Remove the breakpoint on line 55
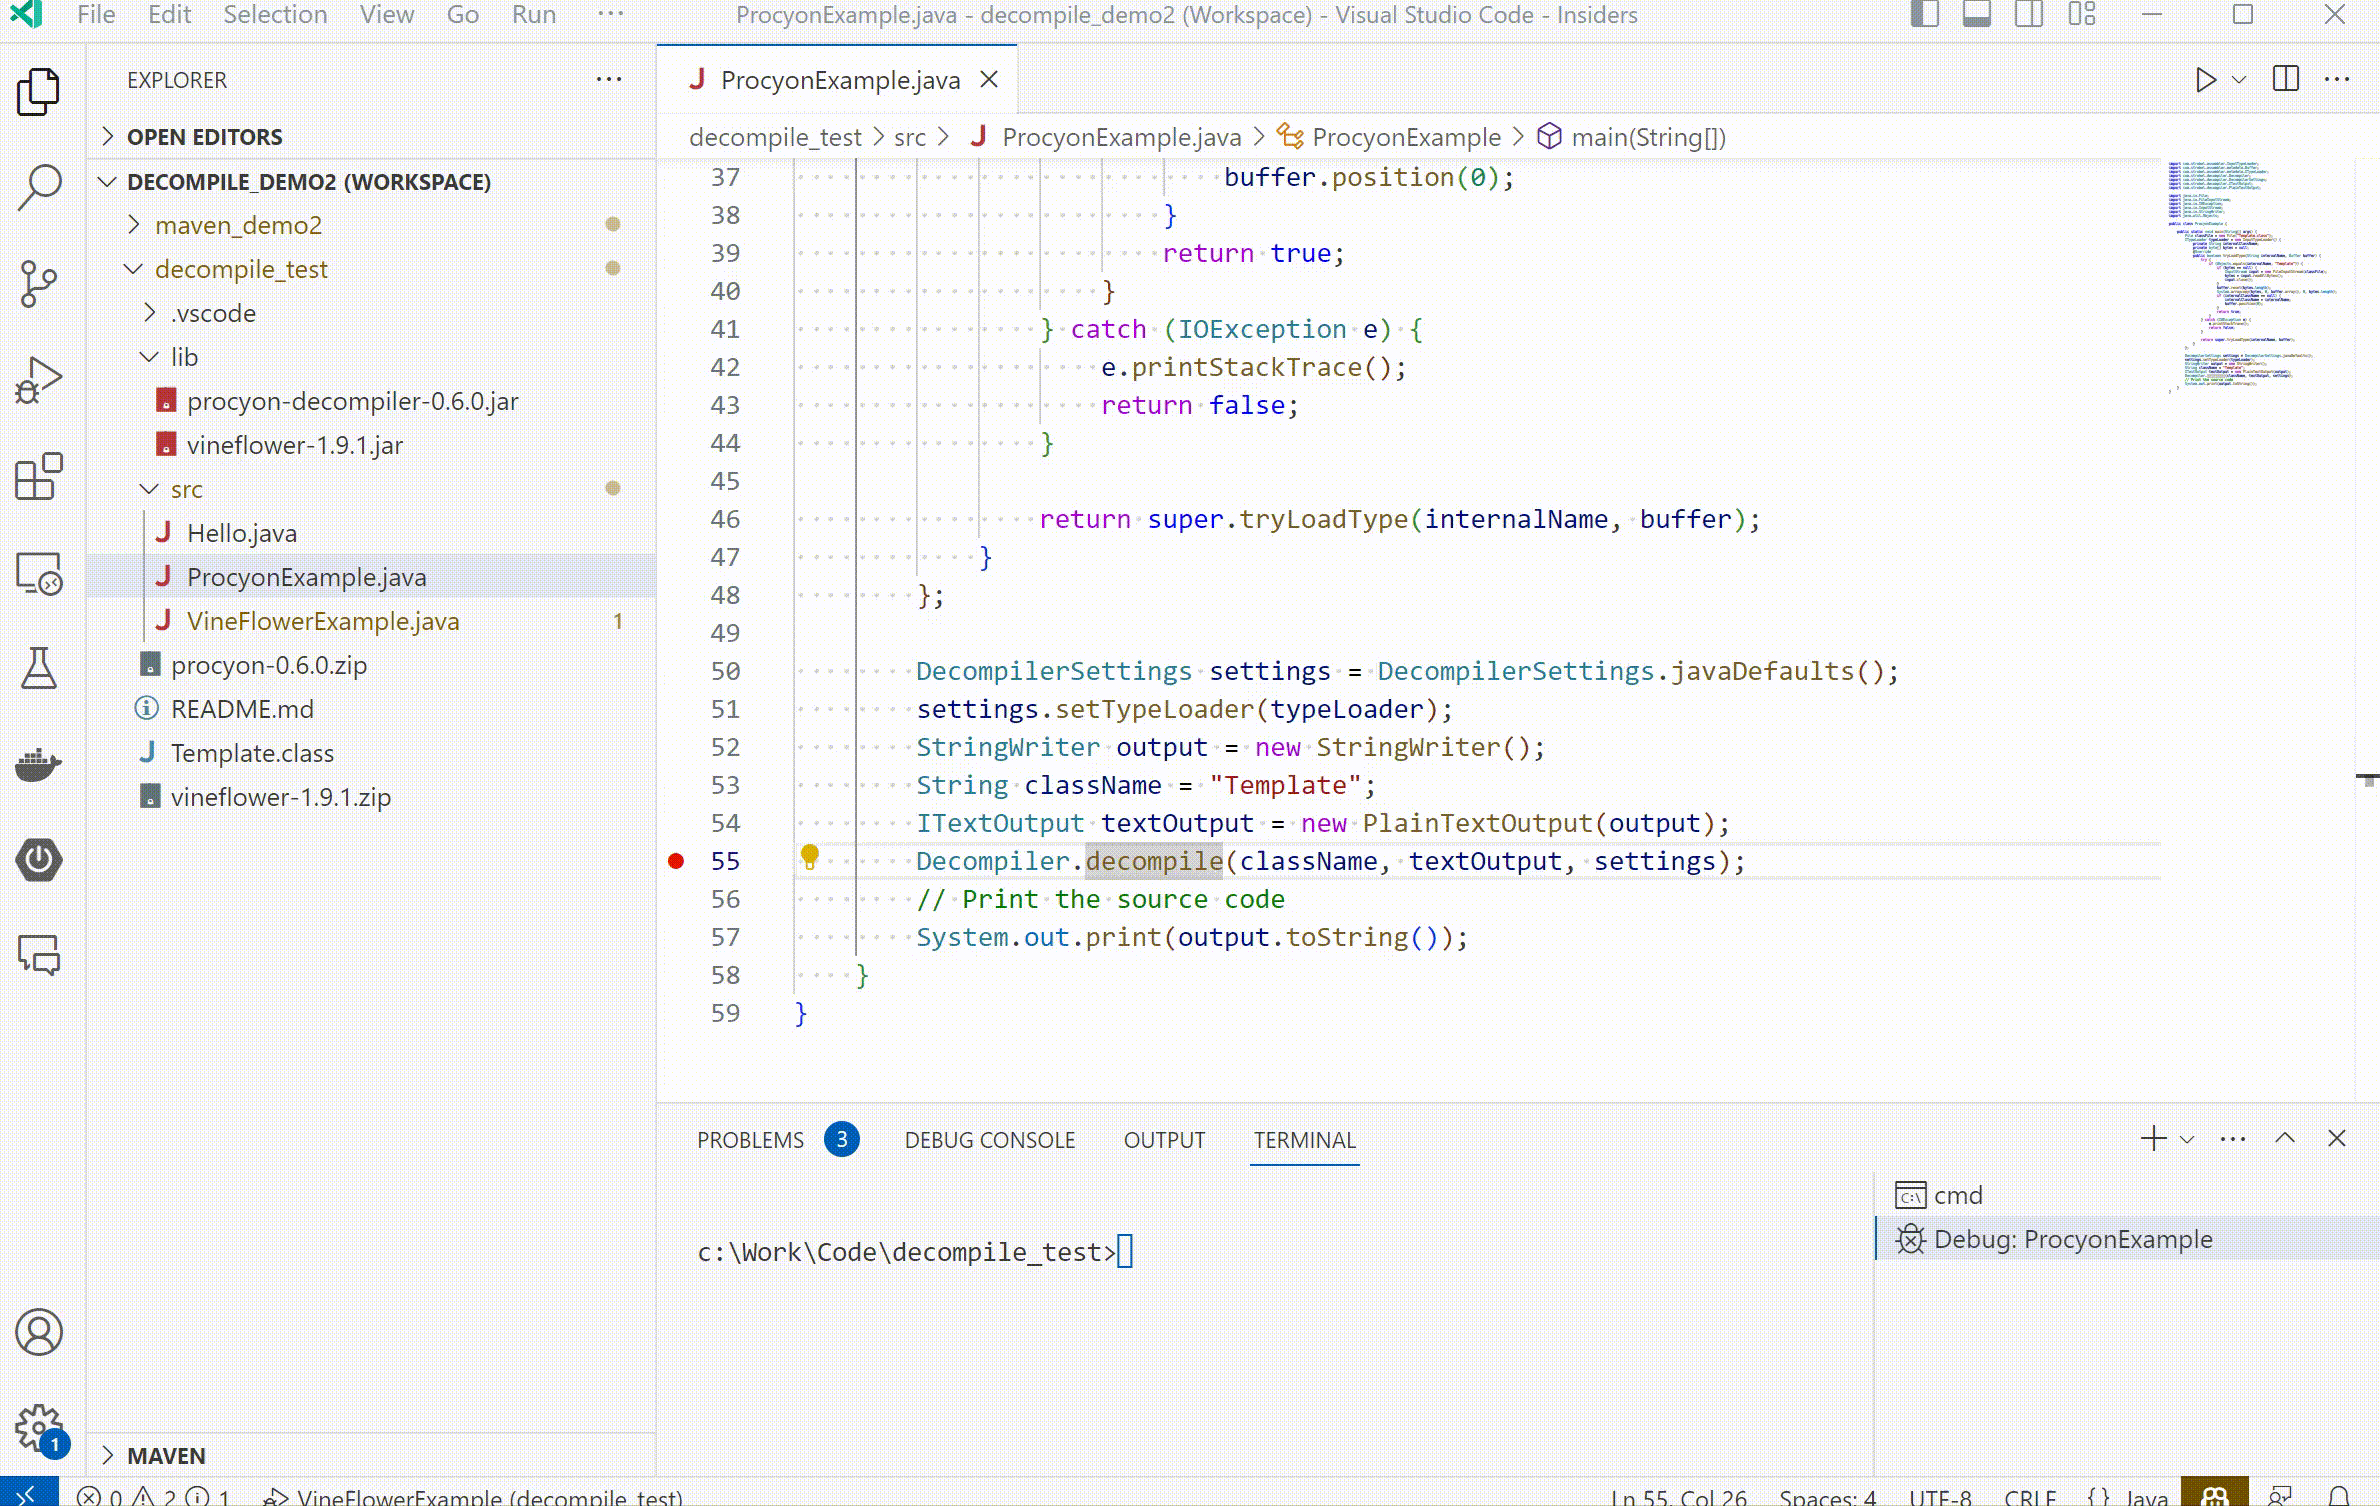 click(x=676, y=861)
